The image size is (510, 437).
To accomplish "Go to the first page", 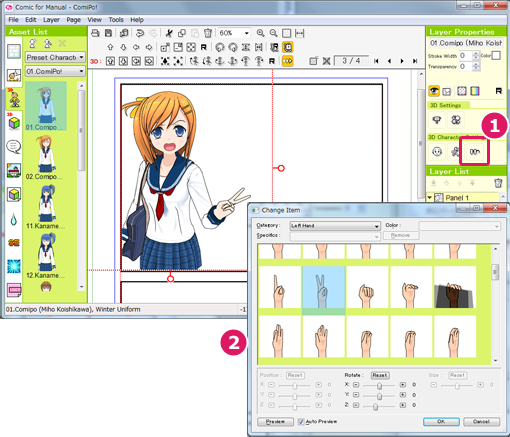I will (x=376, y=61).
